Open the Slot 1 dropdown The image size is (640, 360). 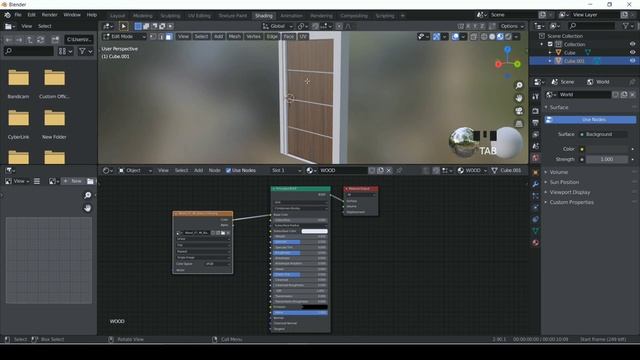286,170
